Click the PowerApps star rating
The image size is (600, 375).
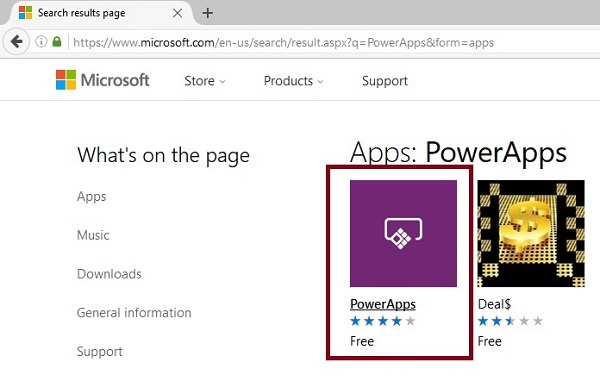[x=383, y=321]
